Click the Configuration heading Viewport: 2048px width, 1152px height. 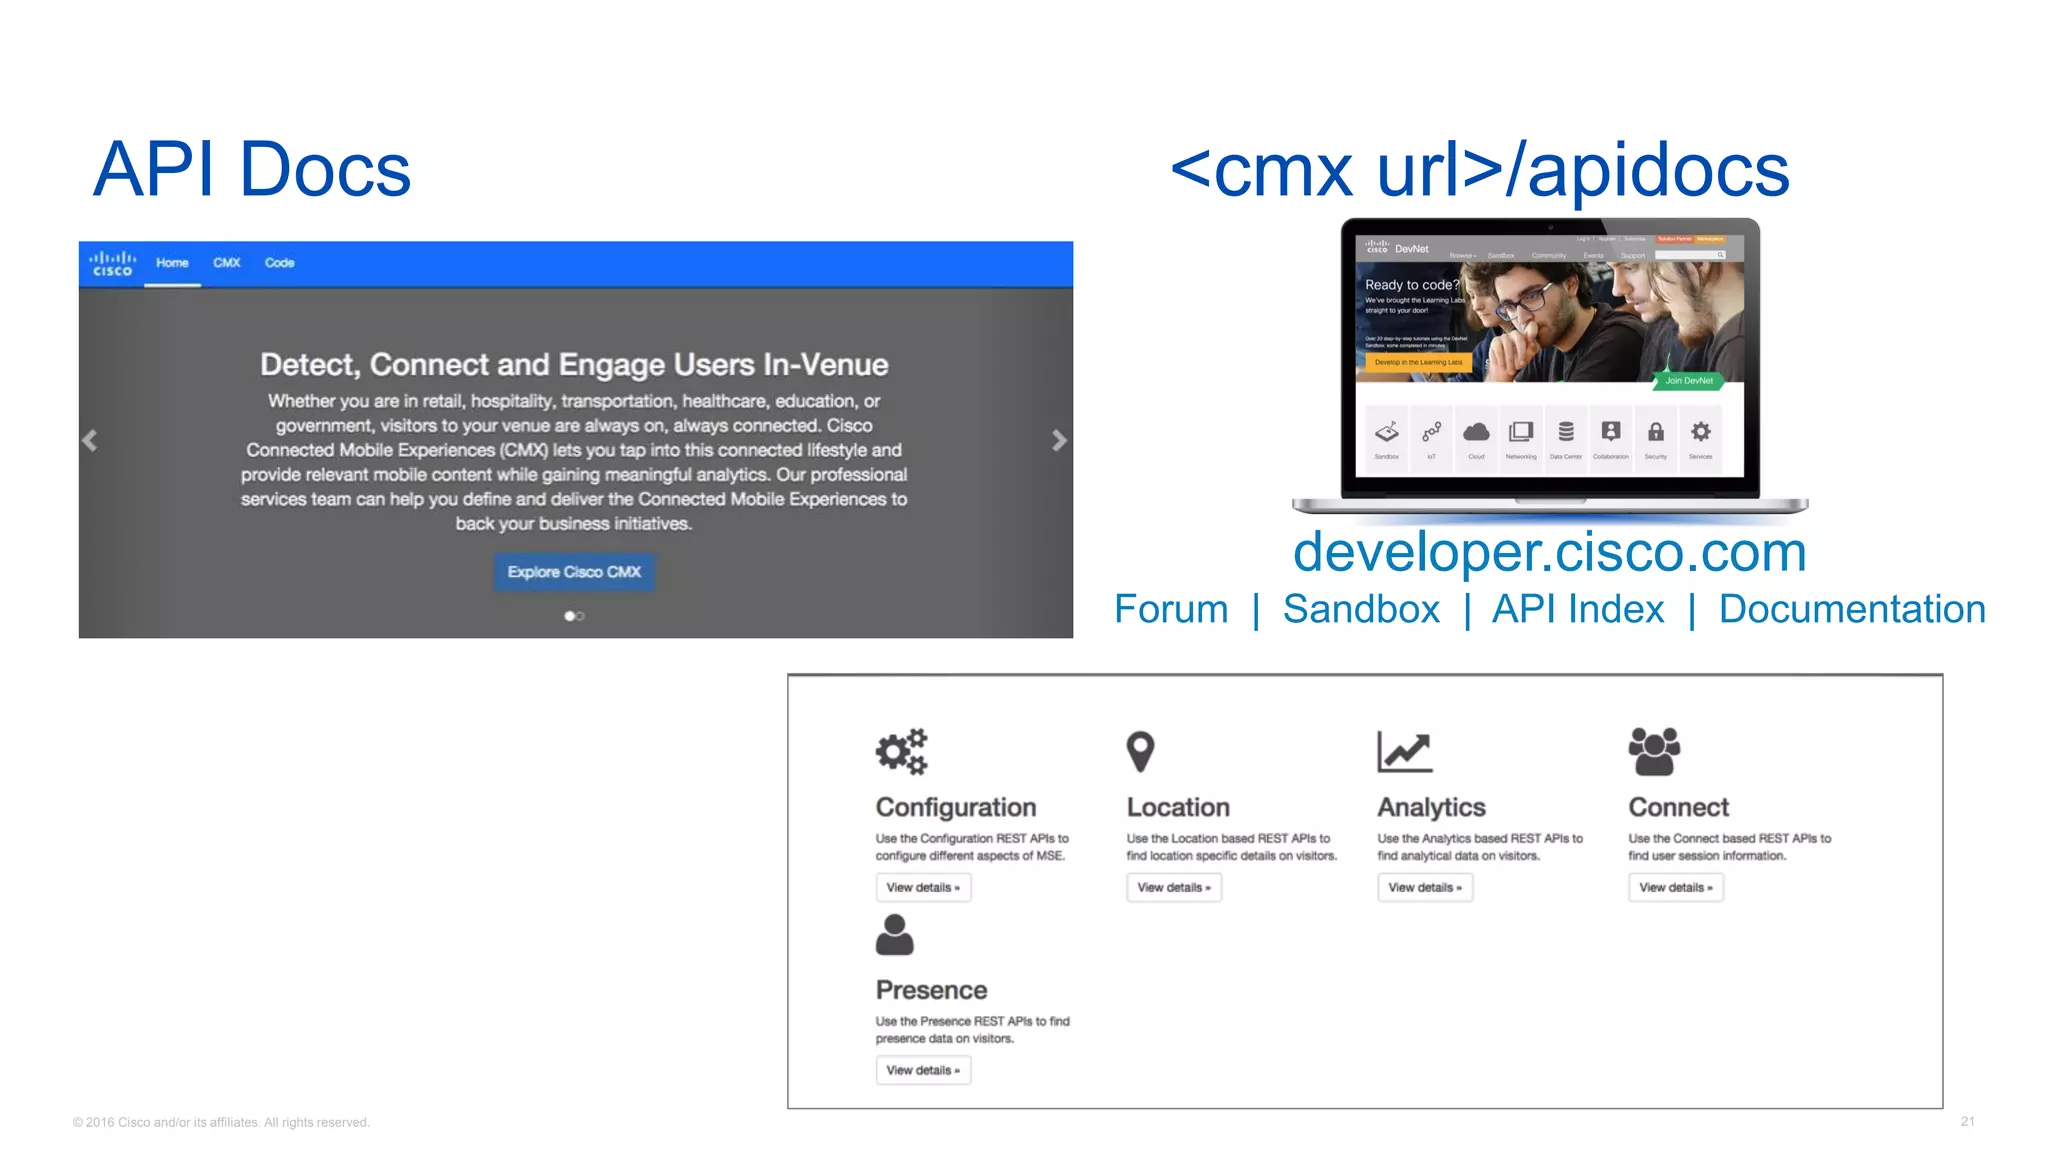click(956, 808)
